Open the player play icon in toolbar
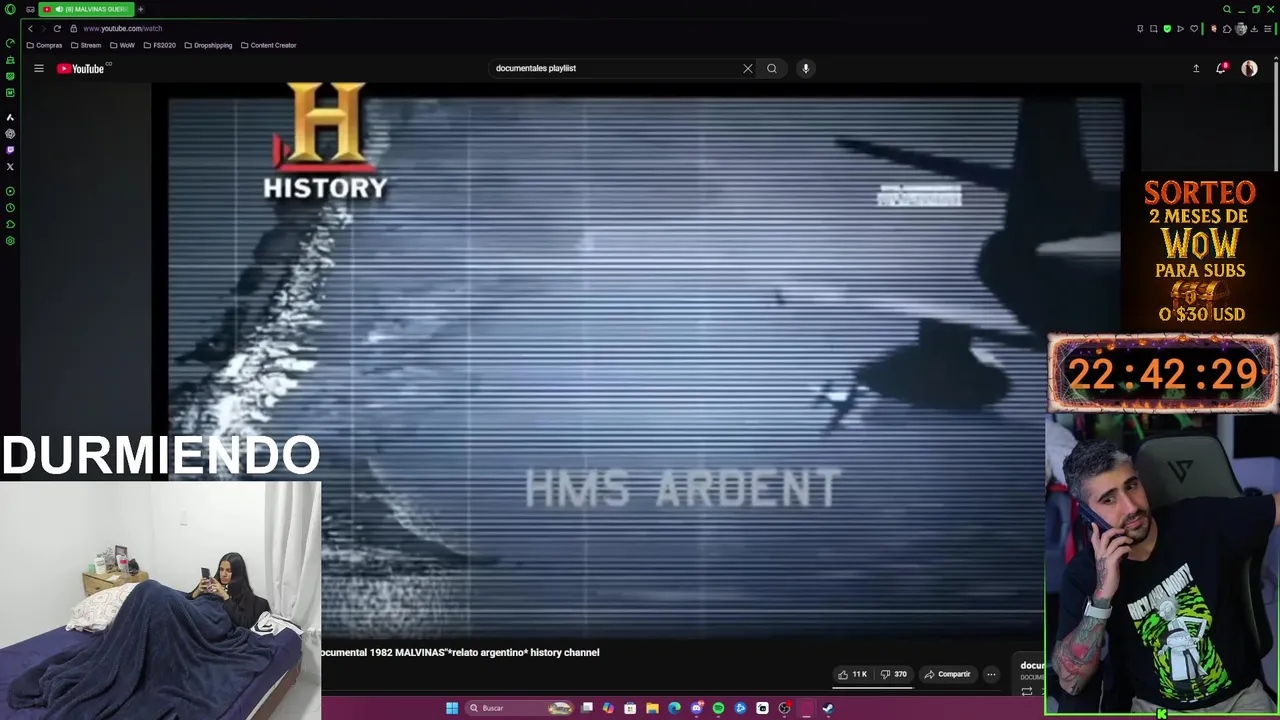This screenshot has height=720, width=1280. click(x=1180, y=28)
